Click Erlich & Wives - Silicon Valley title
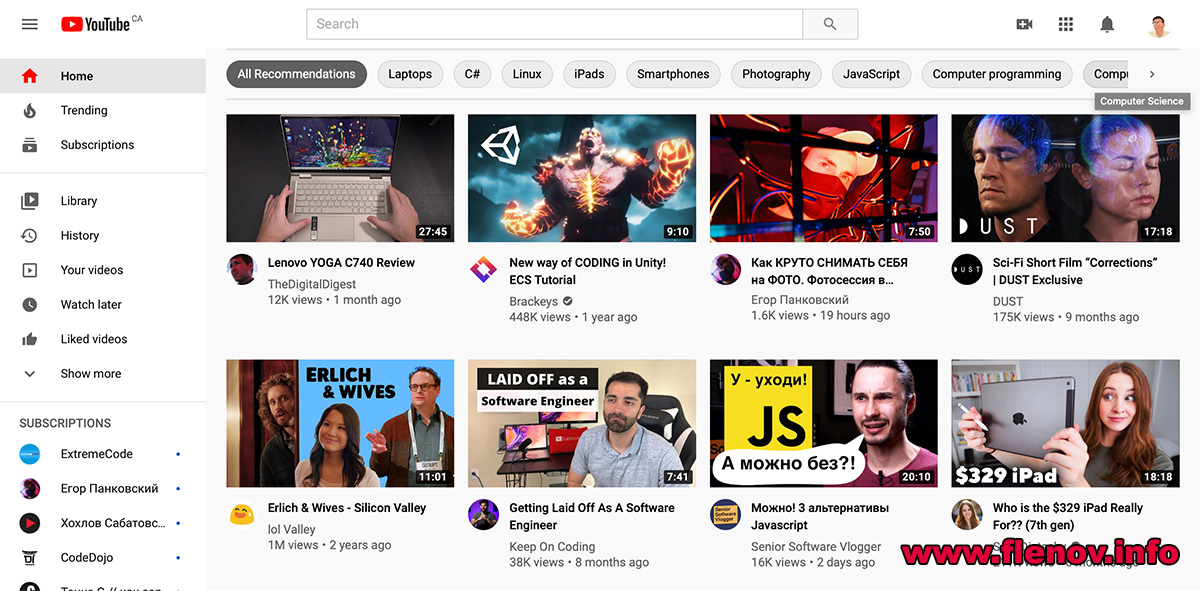1200x591 pixels. (x=347, y=508)
